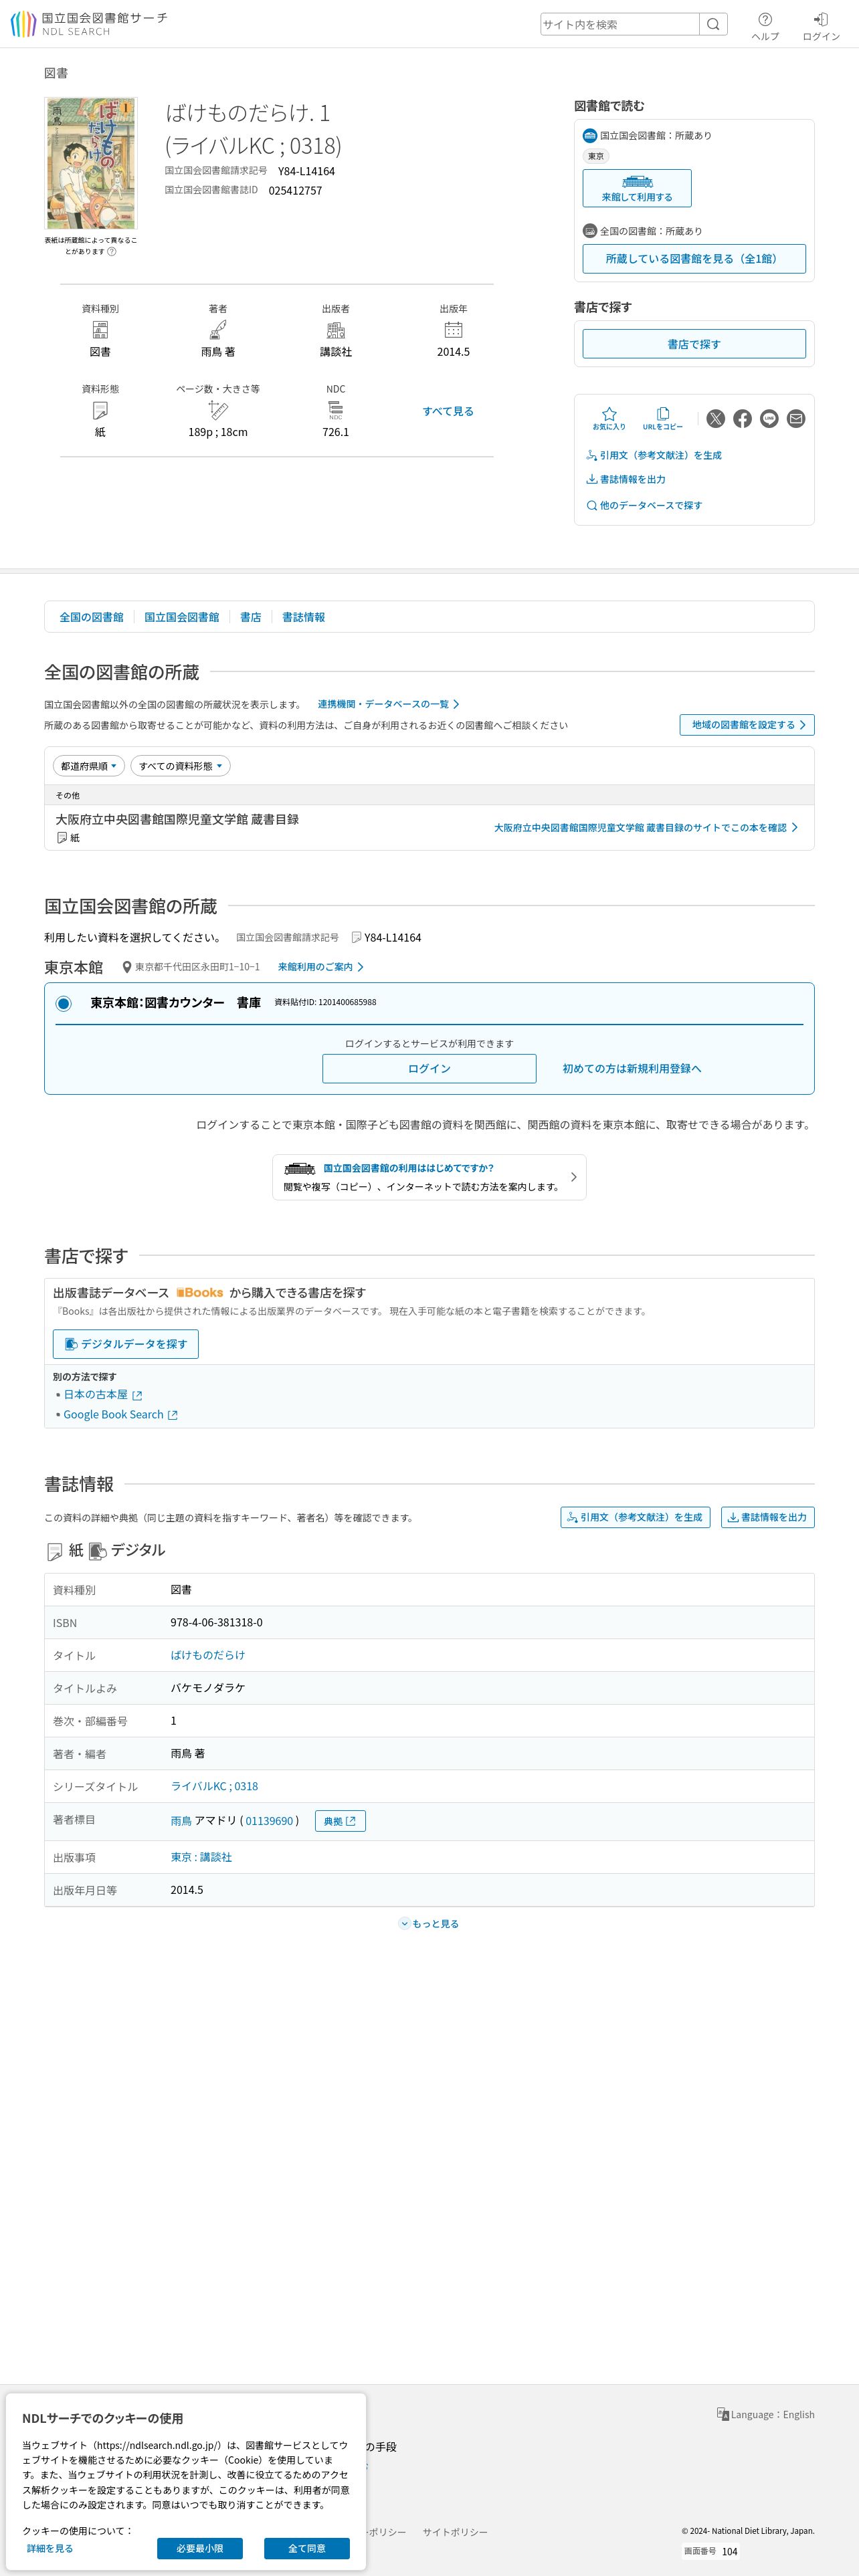
Task: Click 引用文(参考文献)を生成 link in sidebar
Action: point(654,455)
